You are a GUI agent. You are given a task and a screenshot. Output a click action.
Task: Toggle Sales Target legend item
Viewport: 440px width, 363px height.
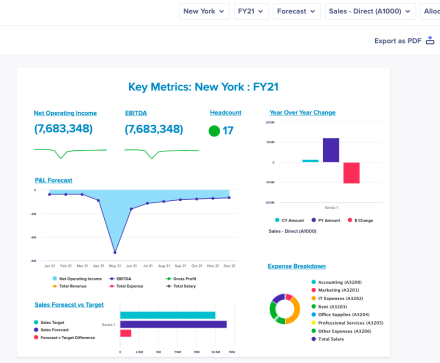49,322
